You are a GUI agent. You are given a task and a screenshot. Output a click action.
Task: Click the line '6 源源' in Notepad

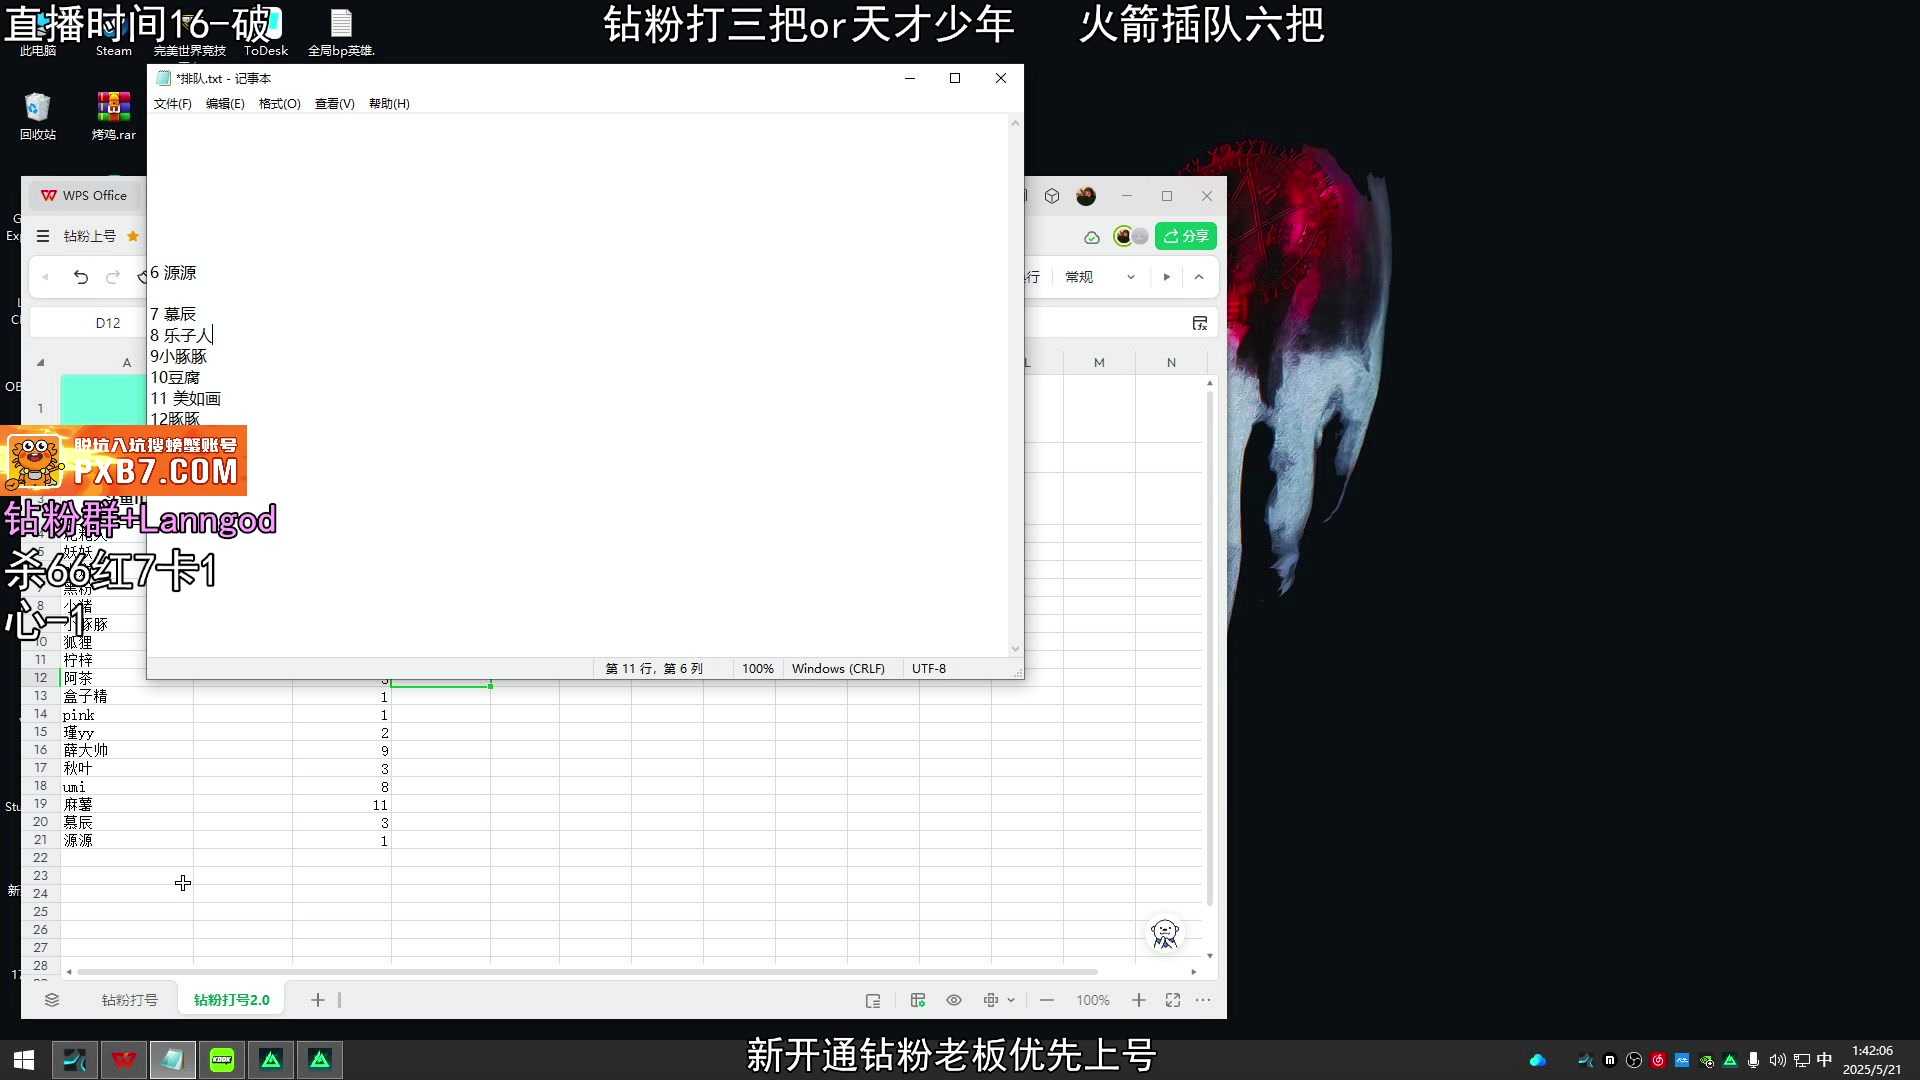pyautogui.click(x=173, y=273)
